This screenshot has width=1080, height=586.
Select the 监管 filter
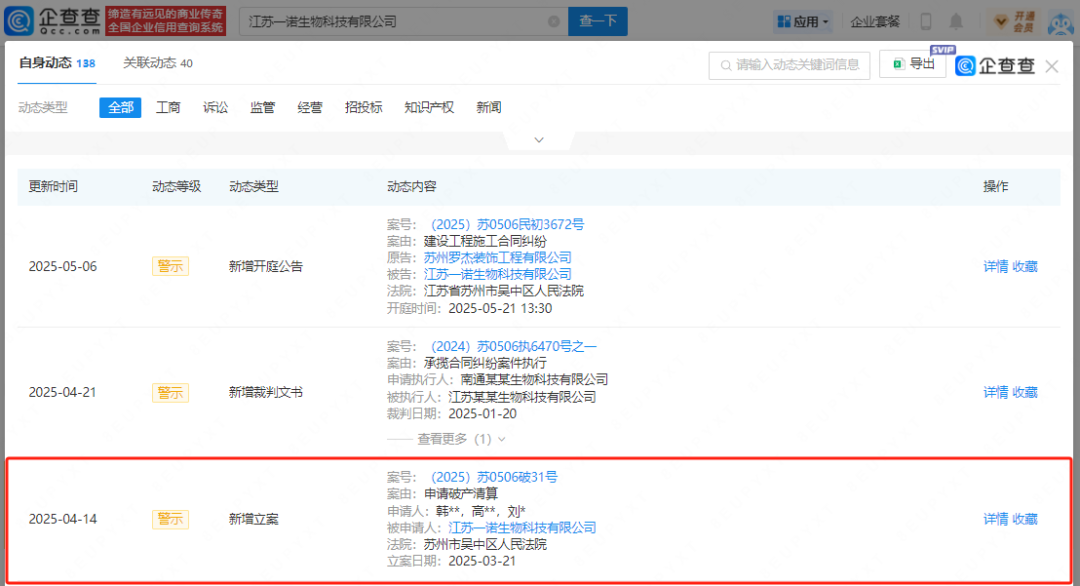[262, 107]
